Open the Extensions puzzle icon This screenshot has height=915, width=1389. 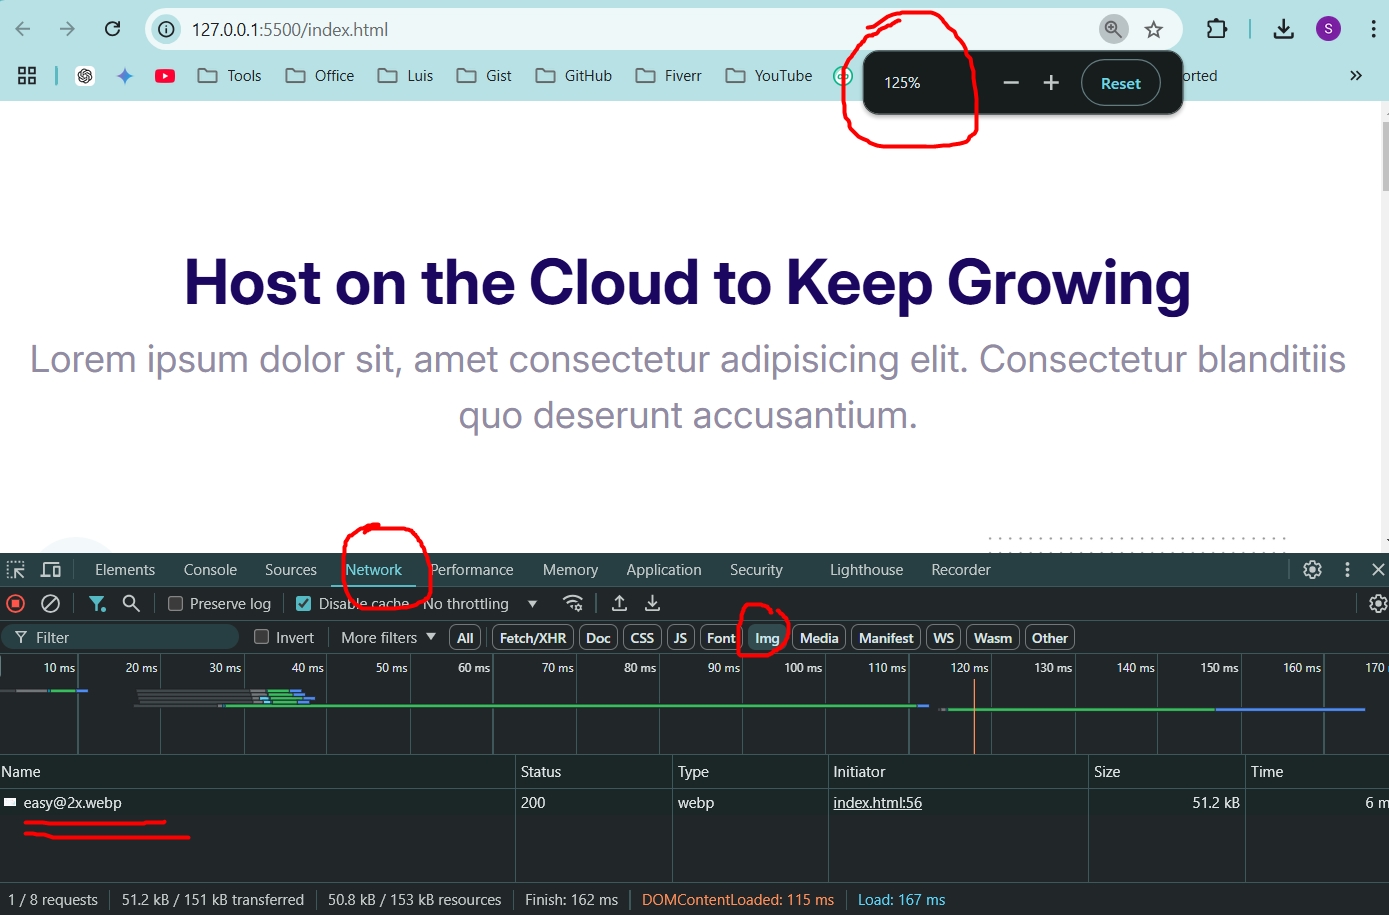coord(1217,29)
